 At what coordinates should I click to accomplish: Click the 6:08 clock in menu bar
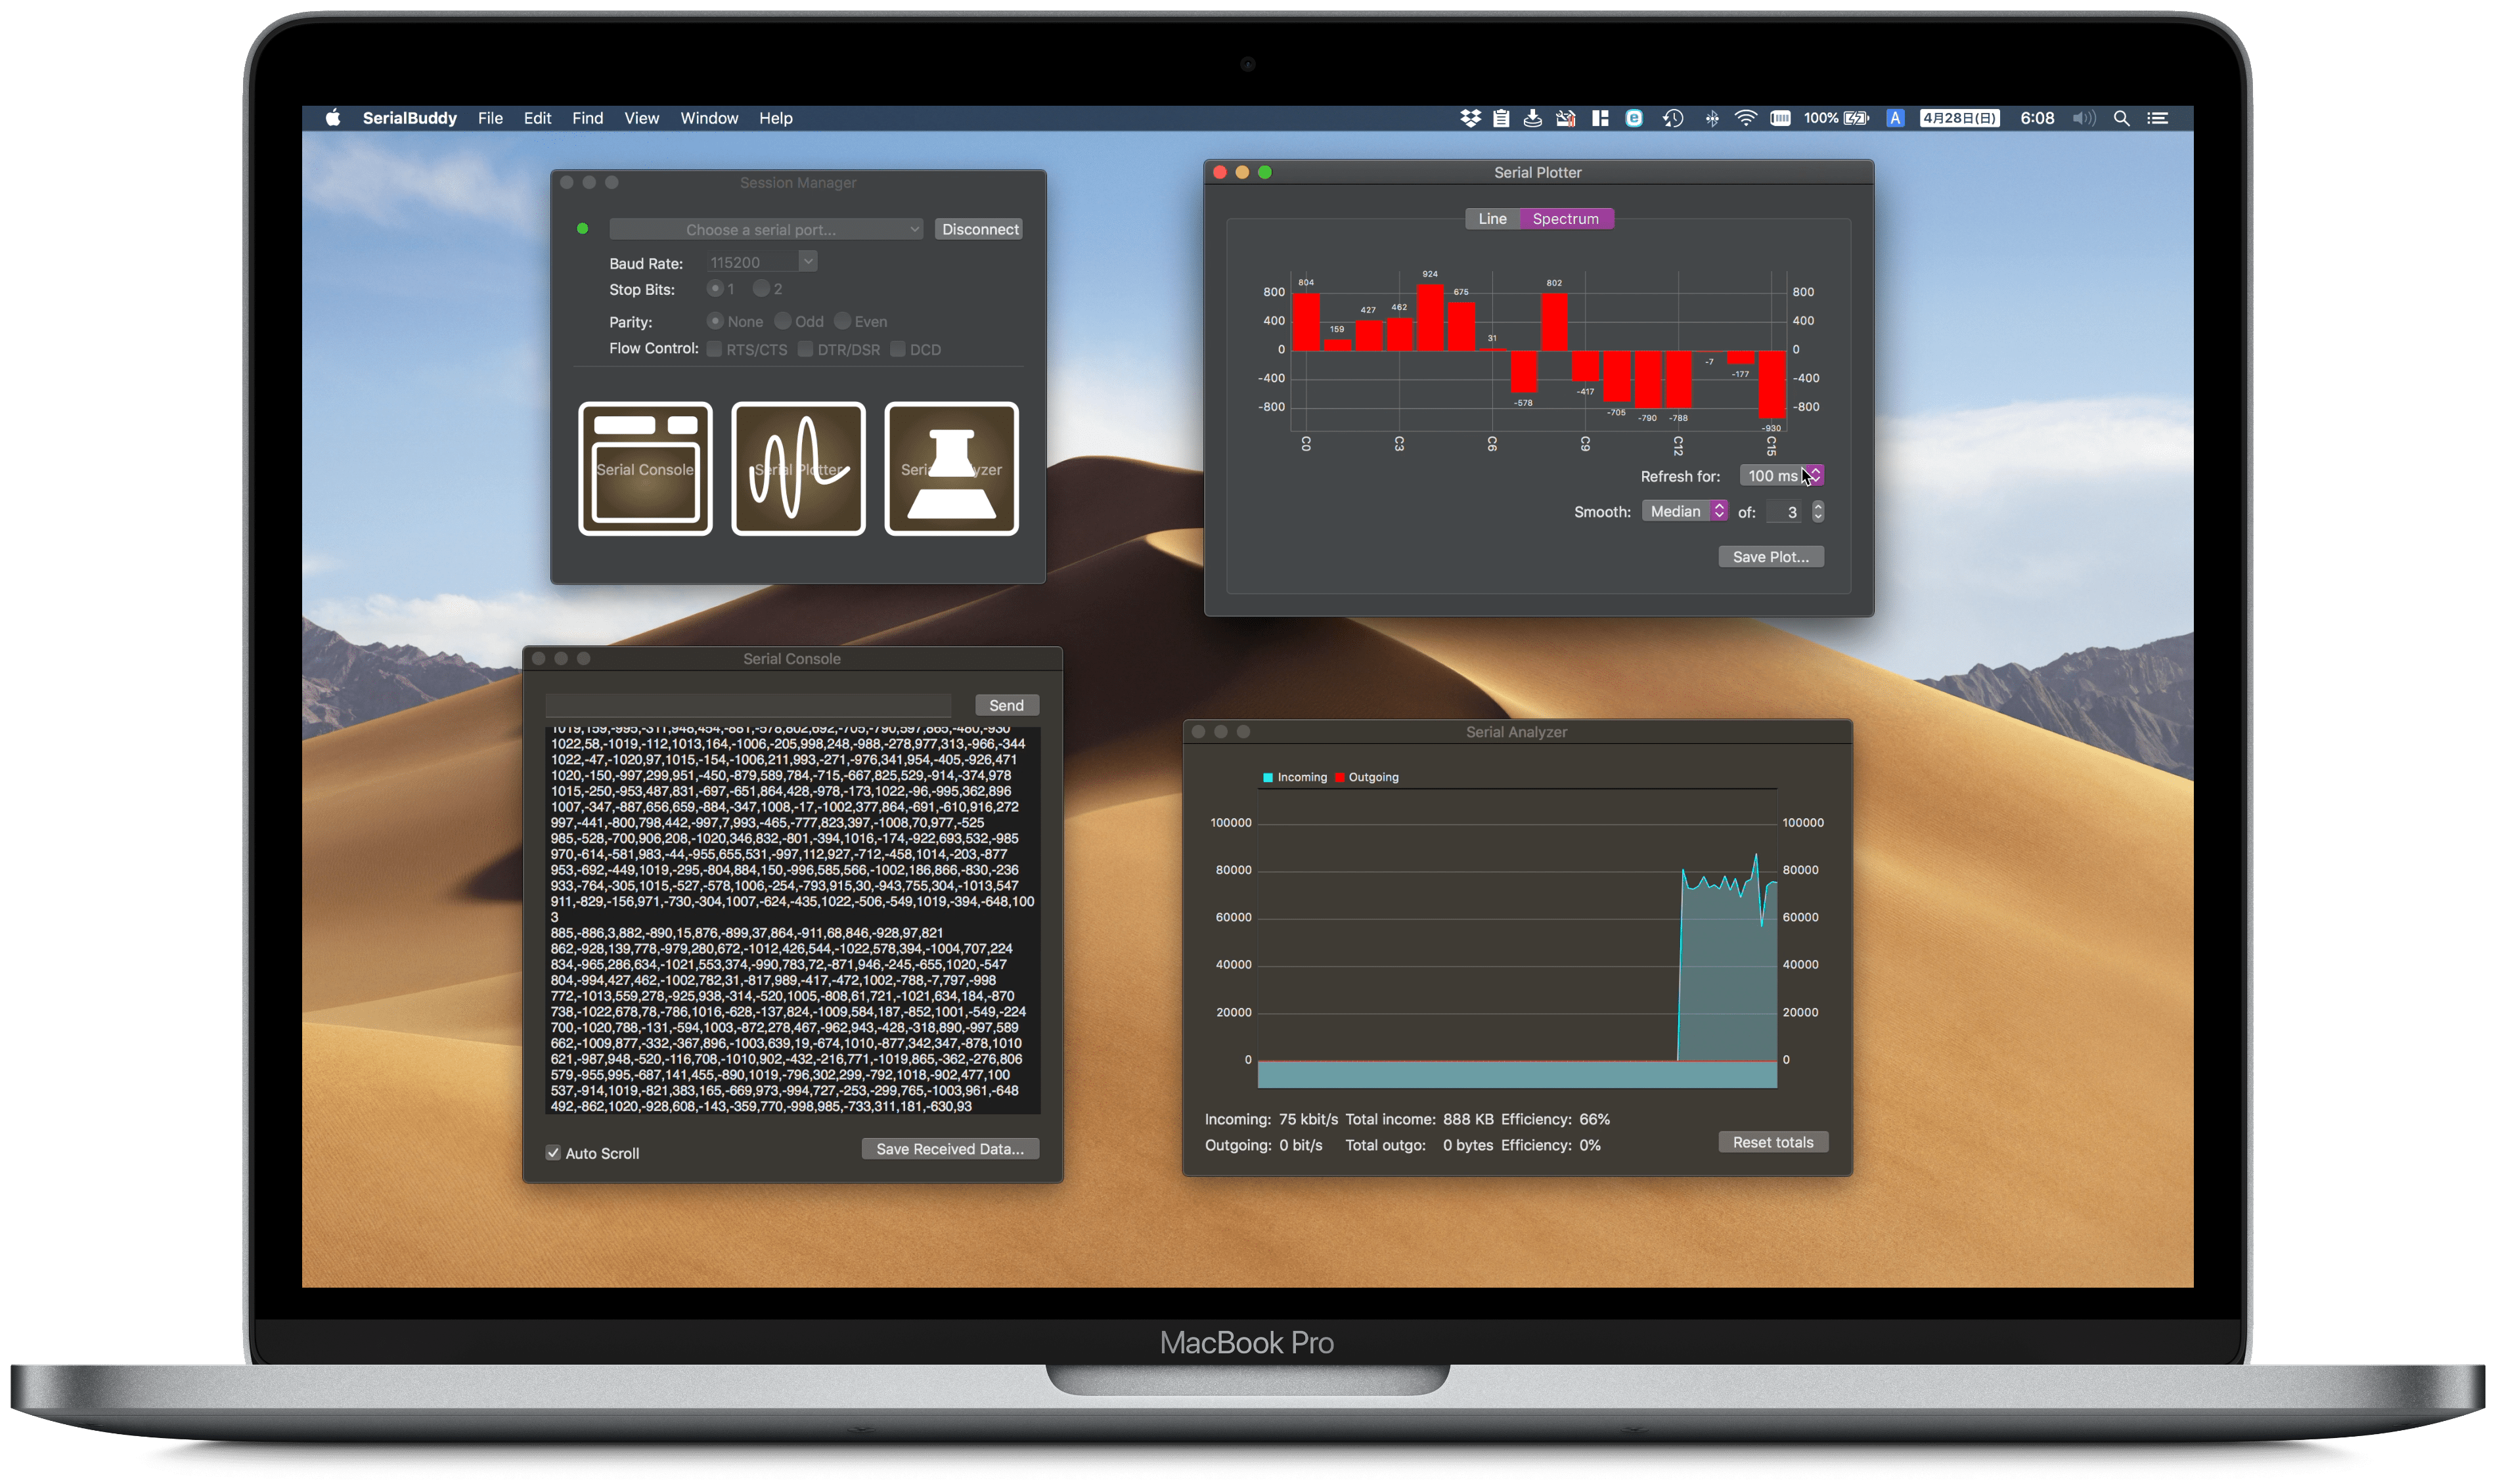(x=2037, y=118)
